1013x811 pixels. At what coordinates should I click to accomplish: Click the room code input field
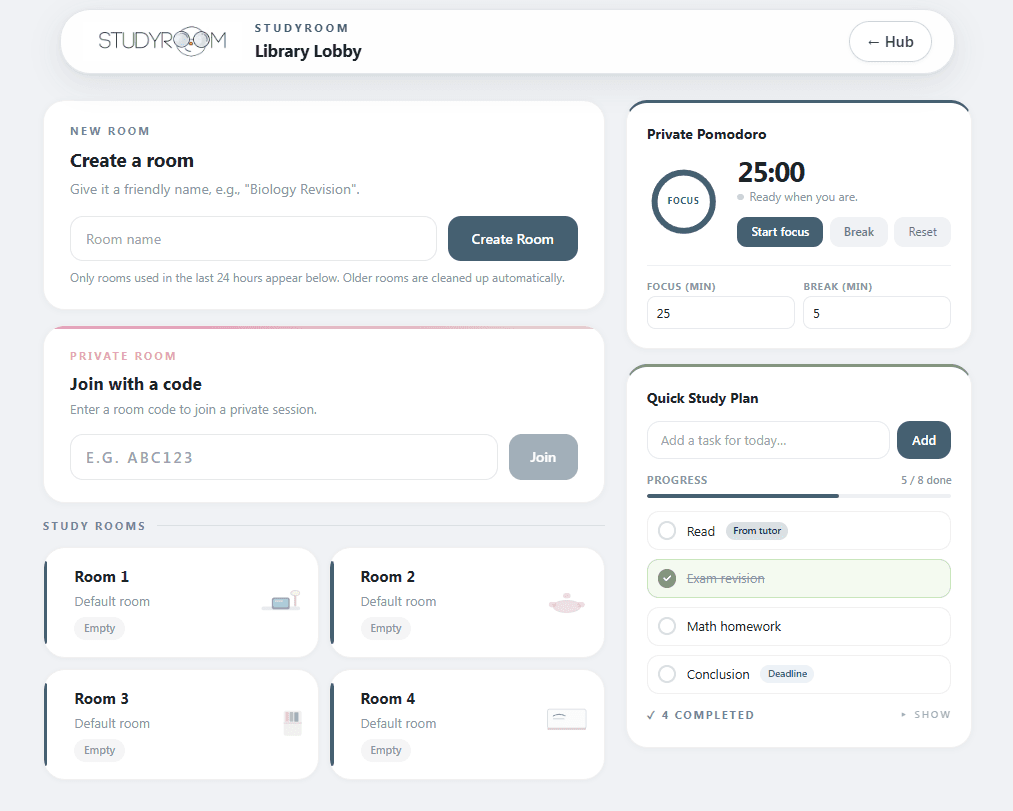[x=284, y=458]
